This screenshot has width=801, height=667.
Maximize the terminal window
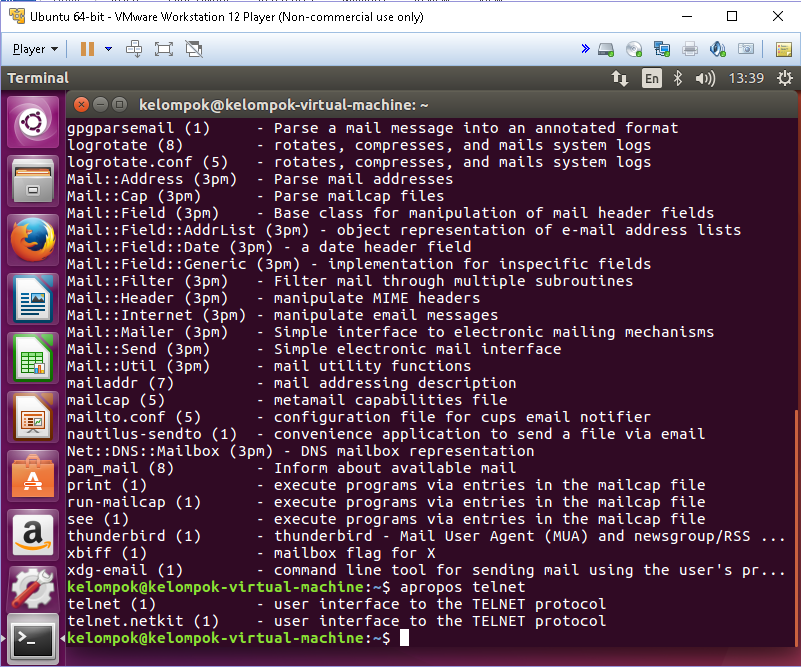[x=120, y=105]
